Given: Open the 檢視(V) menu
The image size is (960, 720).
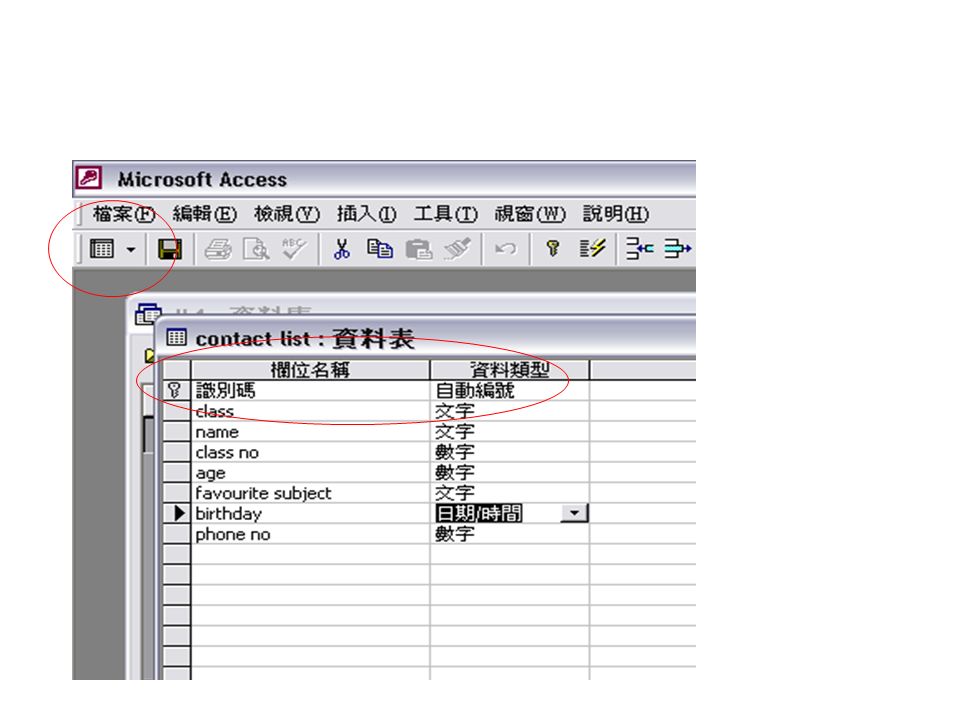Looking at the screenshot, I should coord(287,214).
